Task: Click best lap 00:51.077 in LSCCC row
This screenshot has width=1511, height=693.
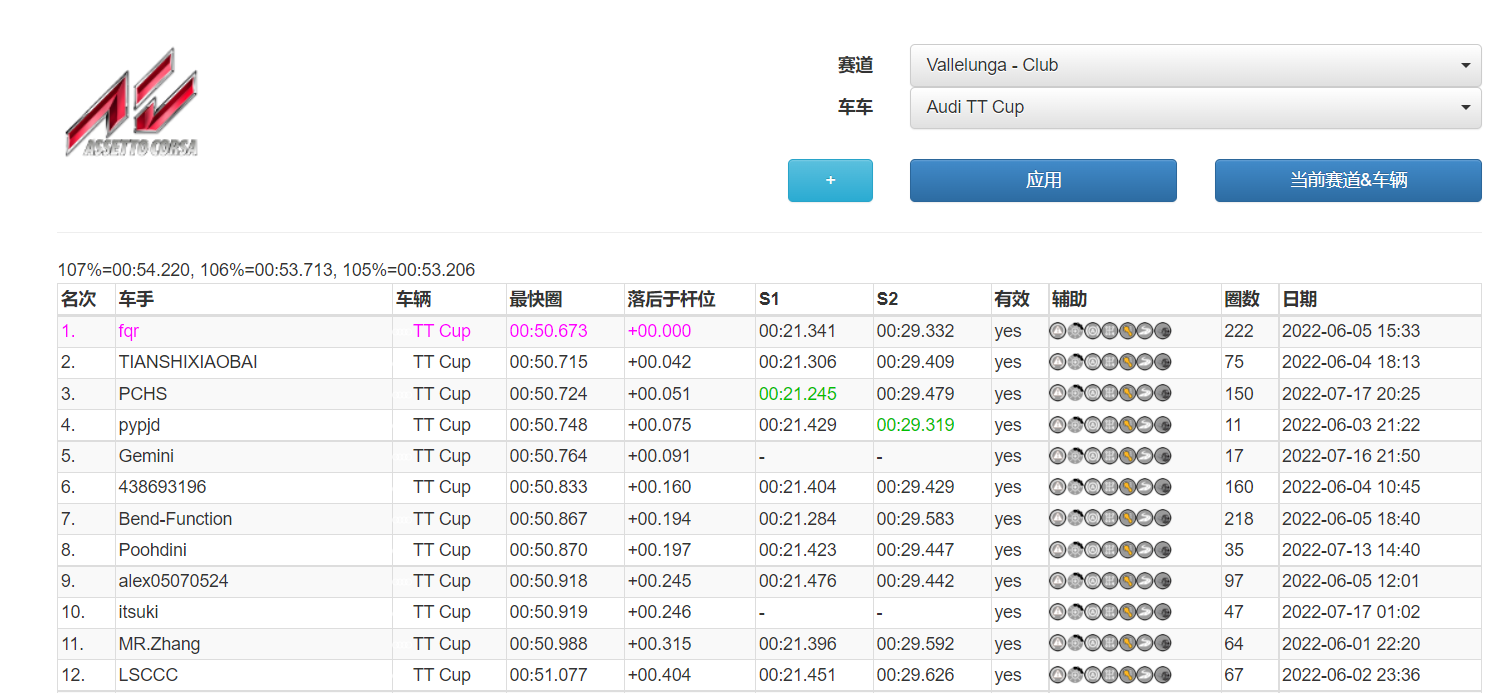Action: click(x=549, y=674)
